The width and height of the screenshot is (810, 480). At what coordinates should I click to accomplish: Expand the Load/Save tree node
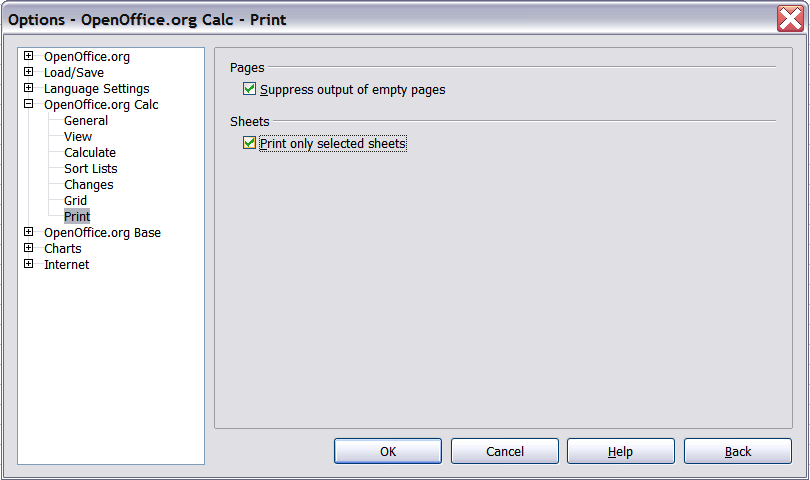tap(29, 73)
